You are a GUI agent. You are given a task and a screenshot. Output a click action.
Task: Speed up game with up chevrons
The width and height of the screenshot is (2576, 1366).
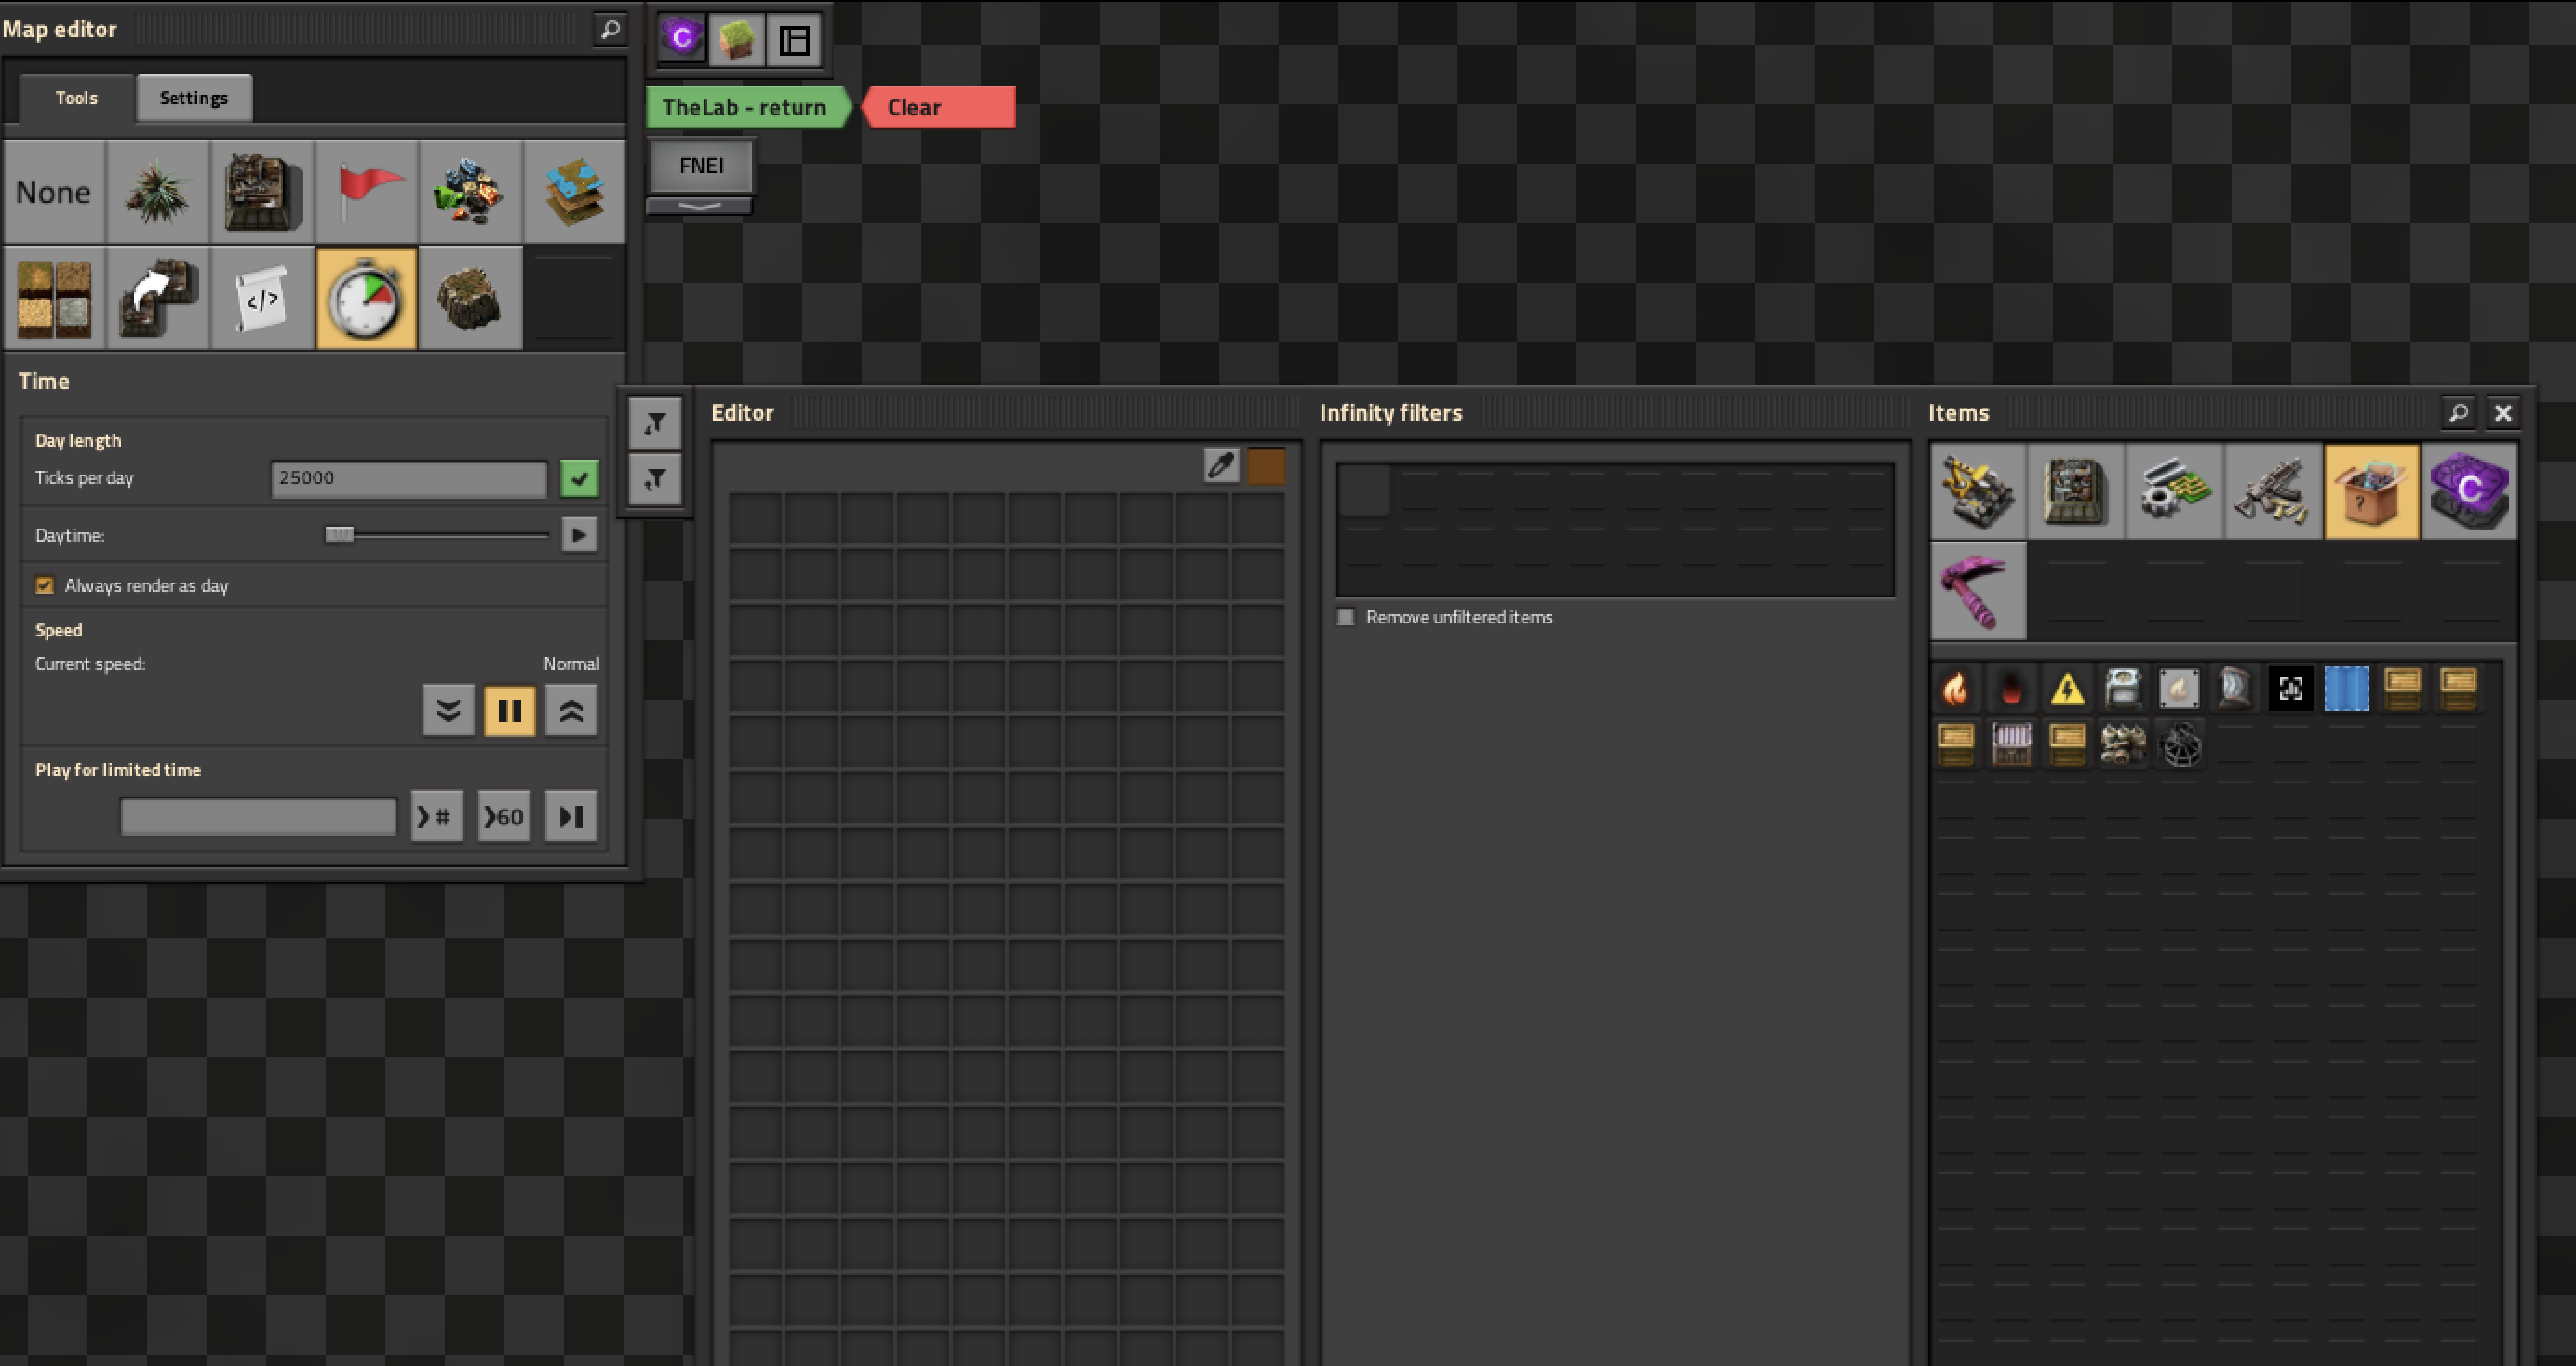click(571, 710)
